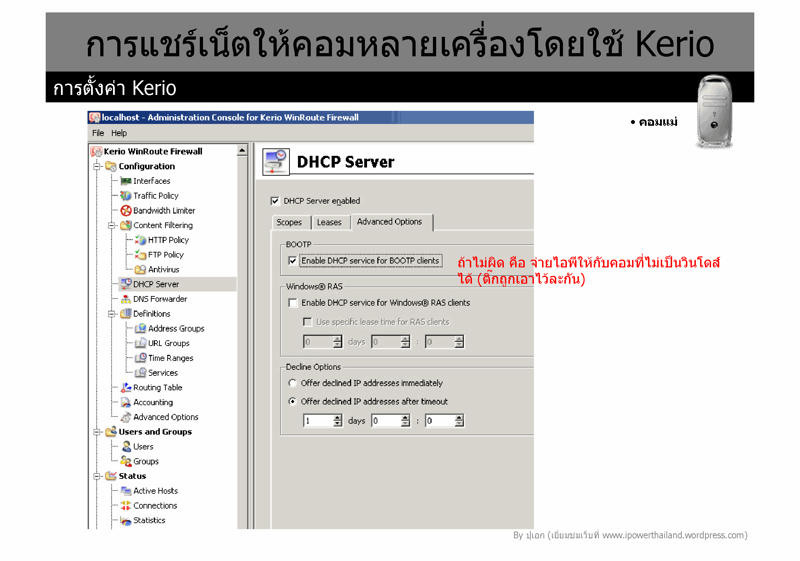Image resolution: width=800 pixels, height=561 pixels.
Task: Check Use specific lease time for RAS clients
Action: click(307, 322)
